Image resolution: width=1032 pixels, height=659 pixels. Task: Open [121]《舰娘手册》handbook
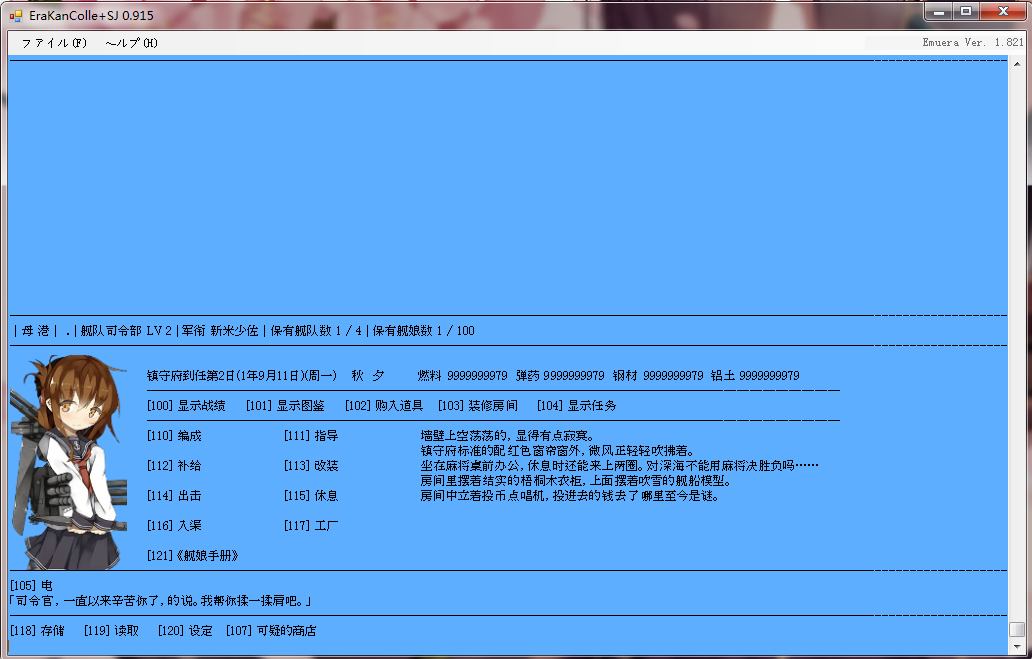coord(193,556)
